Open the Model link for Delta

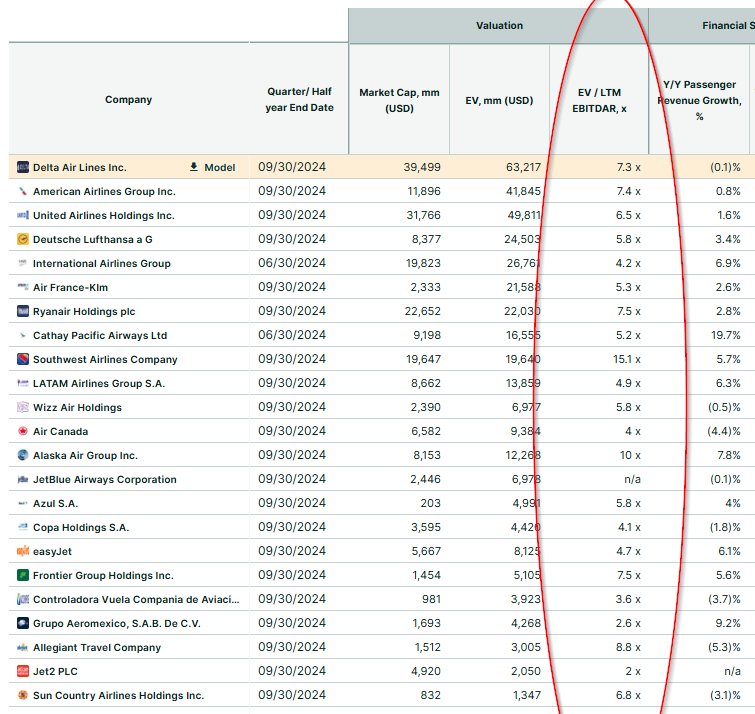tap(220, 168)
